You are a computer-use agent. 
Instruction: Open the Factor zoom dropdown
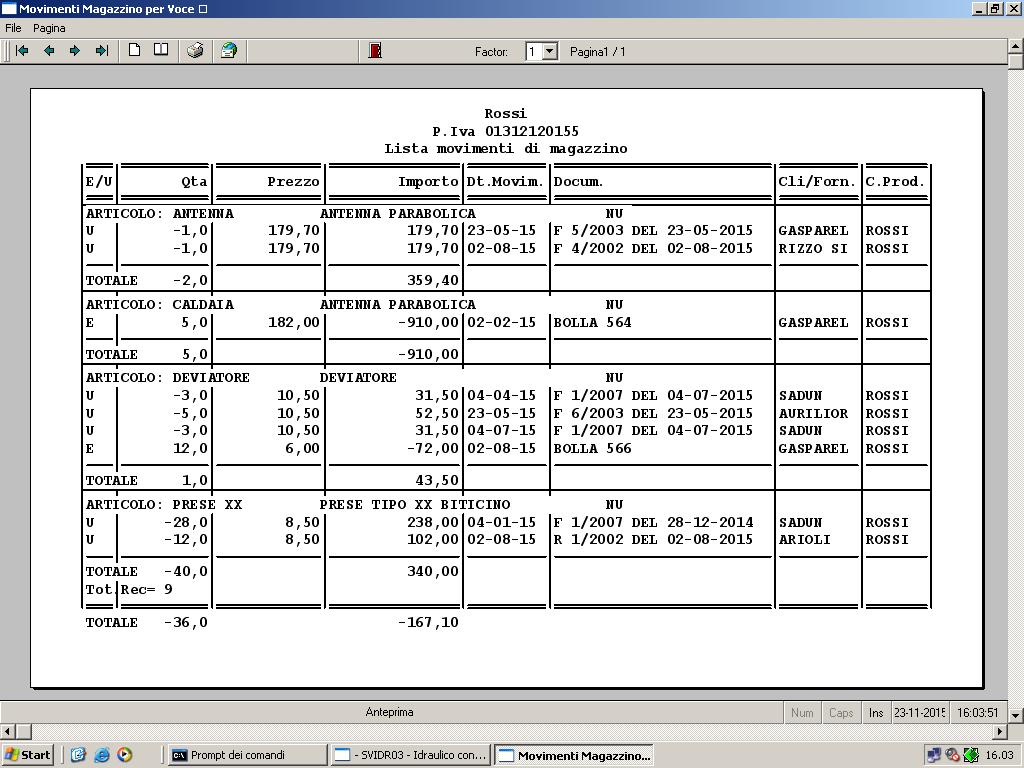click(x=550, y=52)
